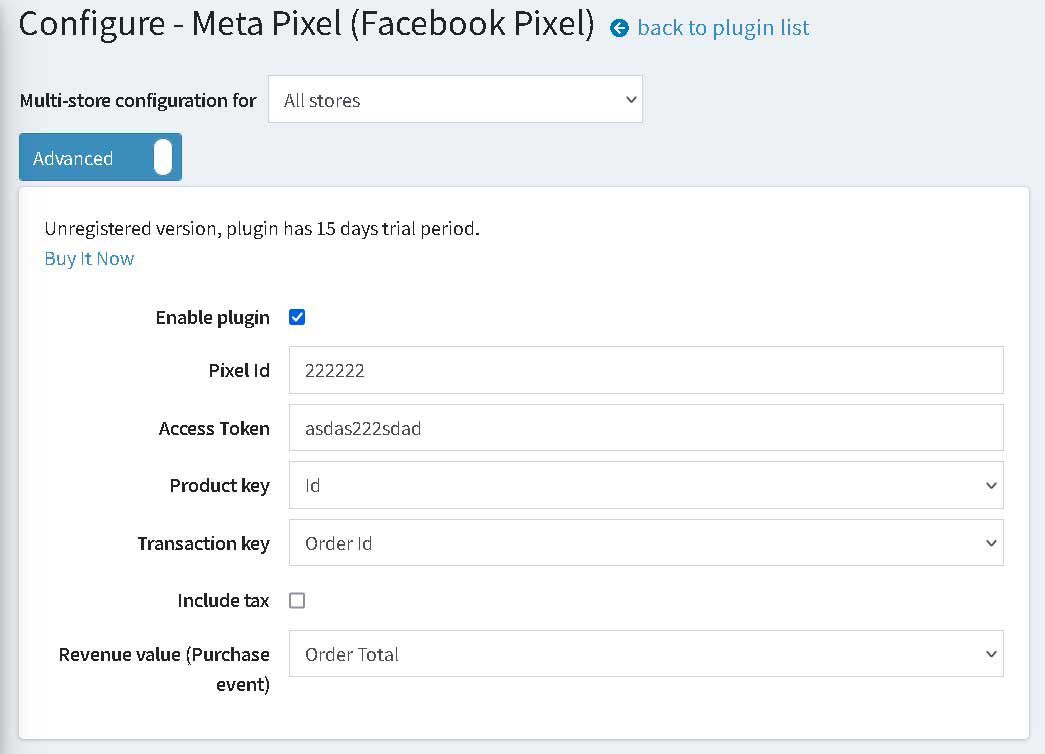1045x754 pixels.
Task: Click the Transaction key chevron arrow
Action: 991,543
